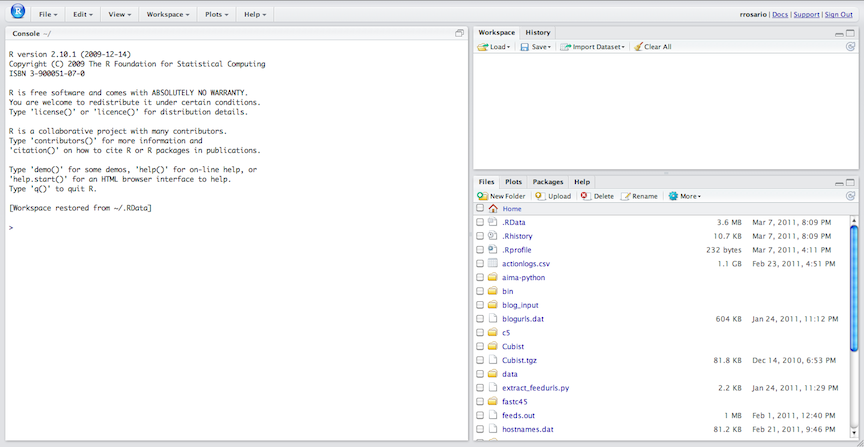Toggle the select-all files checkbox
This screenshot has height=447, width=864.
click(480, 208)
